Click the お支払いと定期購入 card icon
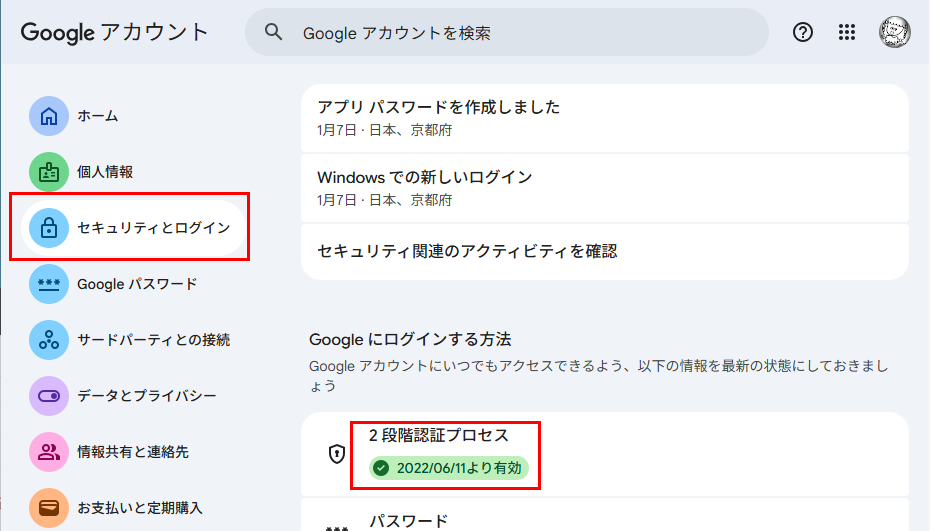Screen dimensions: 931x531 [x=49, y=508]
